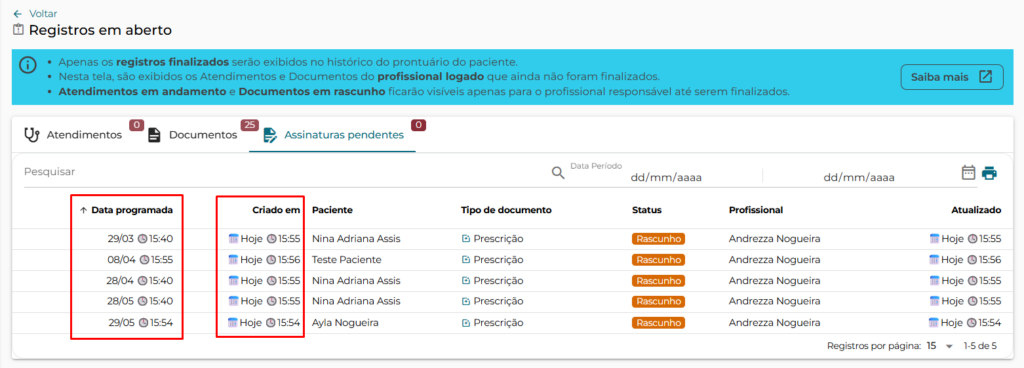Click Criado em calendar icon in Ayla Nogueira row
Image resolution: width=1024 pixels, height=368 pixels.
pos(232,322)
